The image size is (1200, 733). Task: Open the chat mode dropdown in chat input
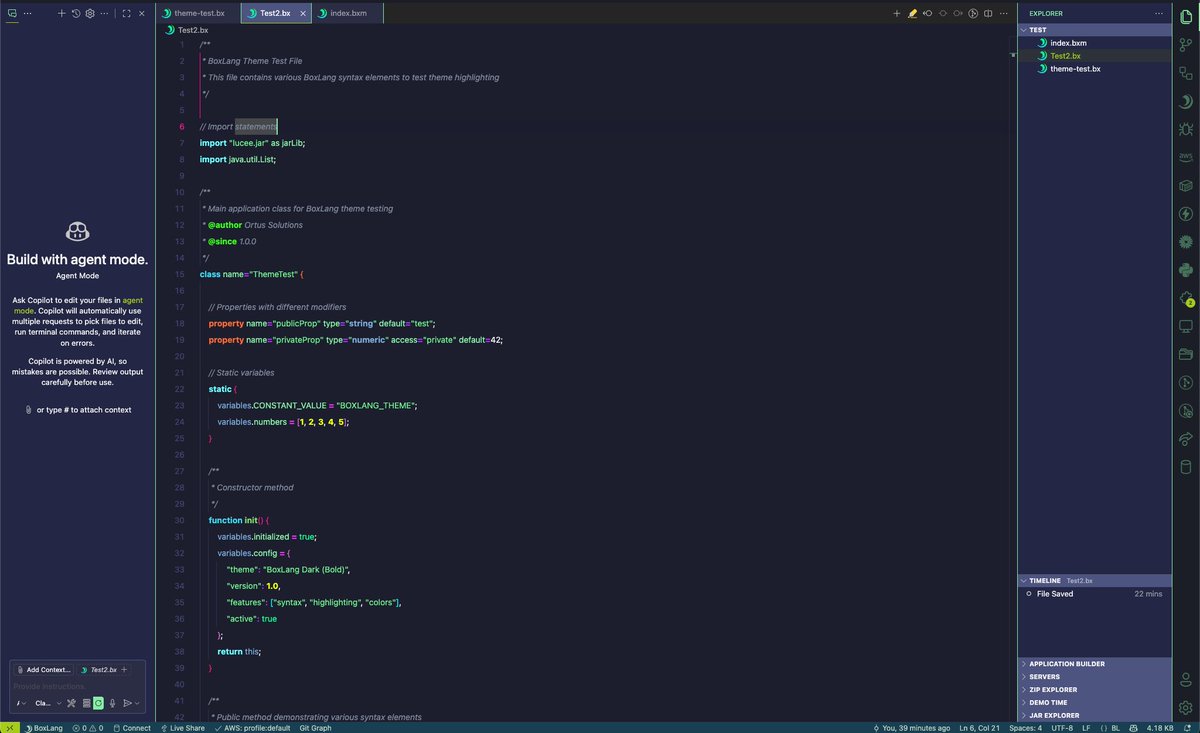point(21,703)
